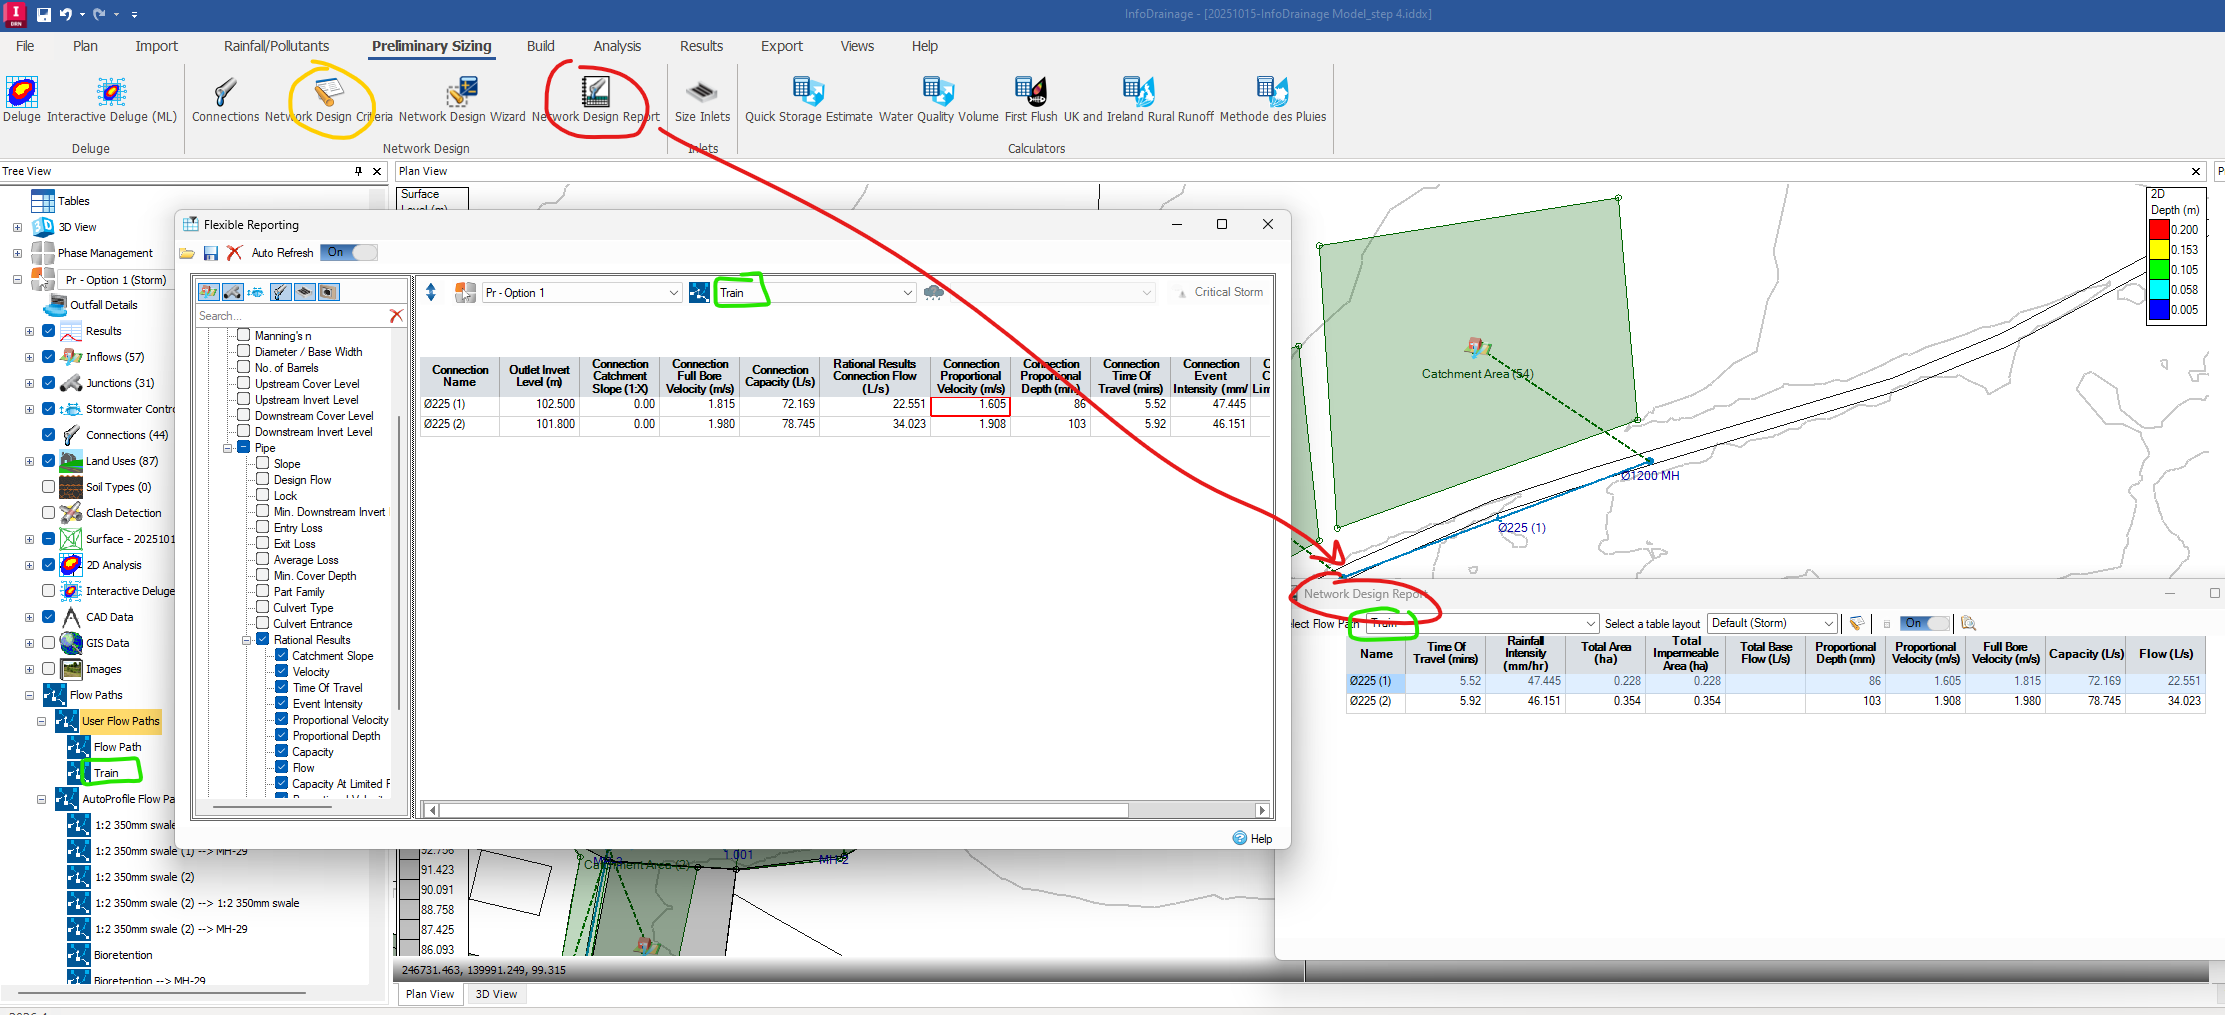Check the Design Flow checkbox
Screen dimensions: 2225x1015
(263, 480)
